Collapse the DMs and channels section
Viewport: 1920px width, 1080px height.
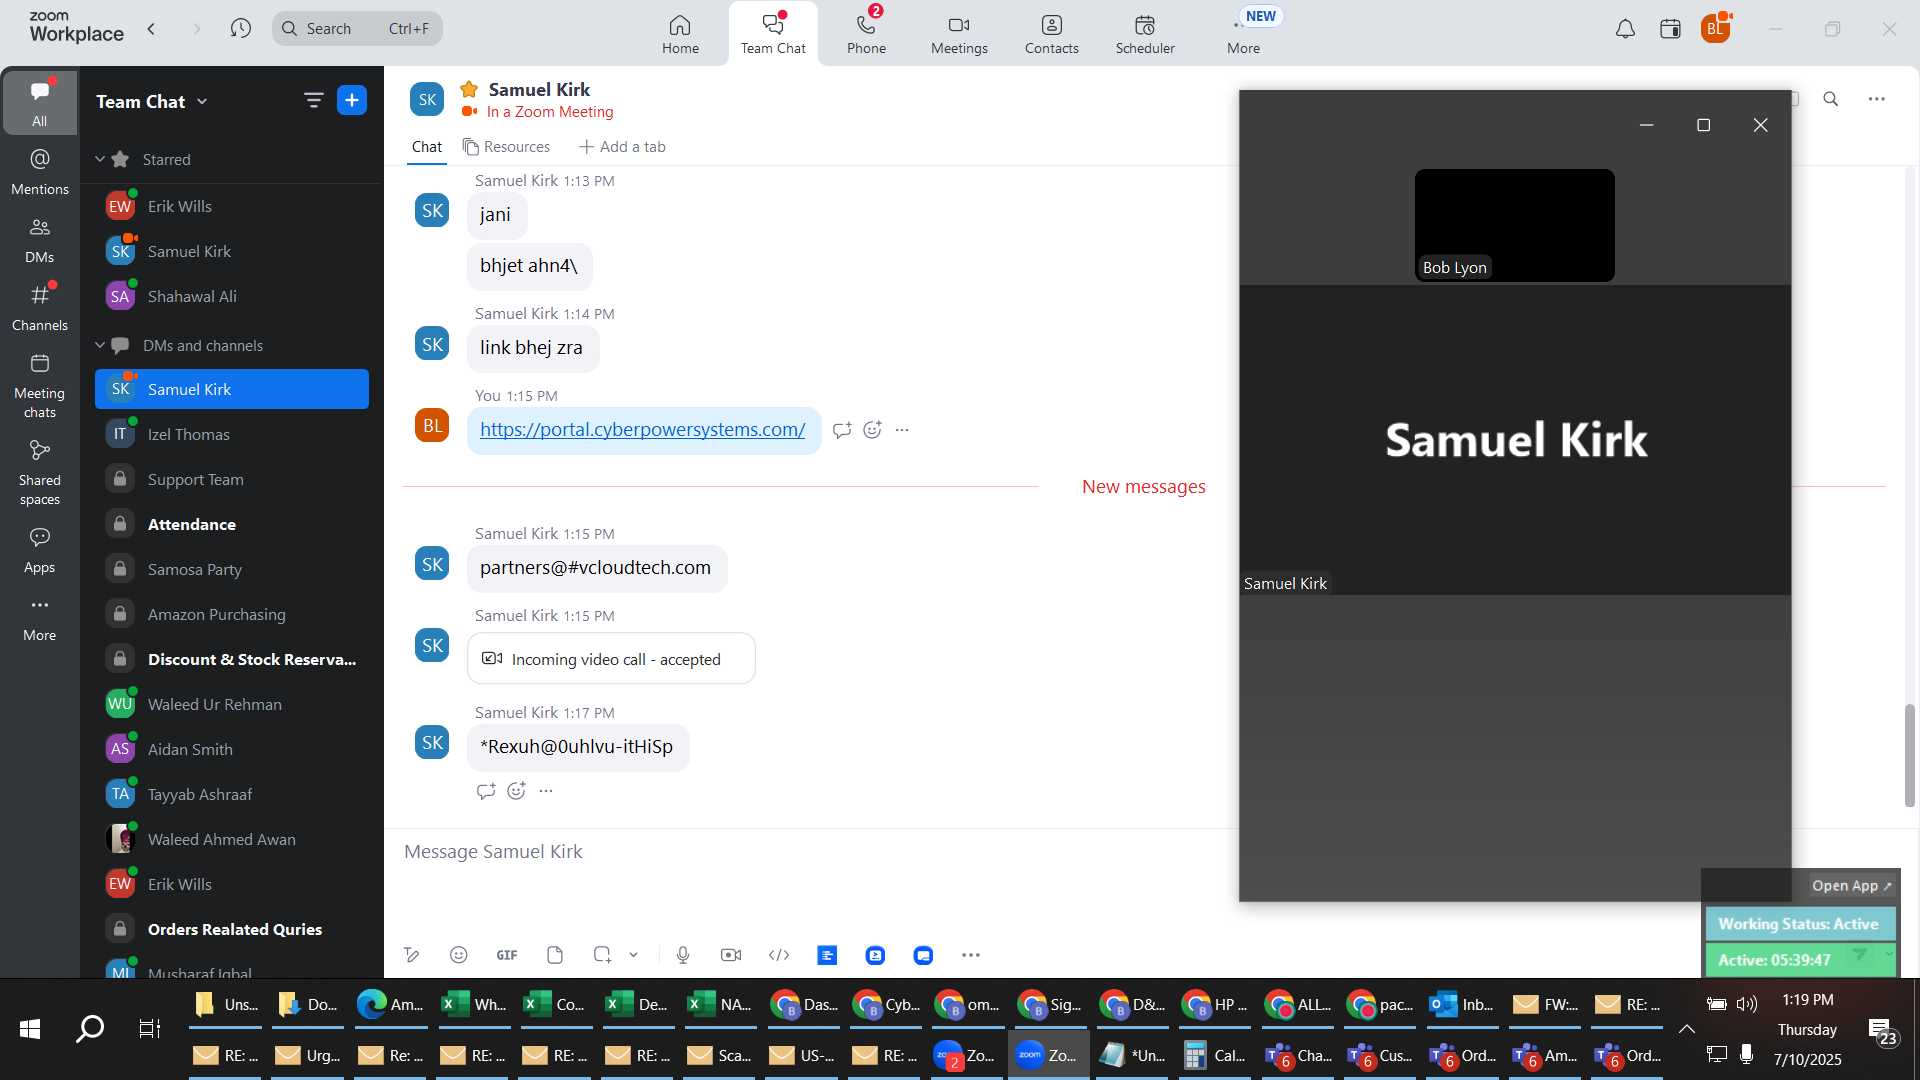click(100, 345)
